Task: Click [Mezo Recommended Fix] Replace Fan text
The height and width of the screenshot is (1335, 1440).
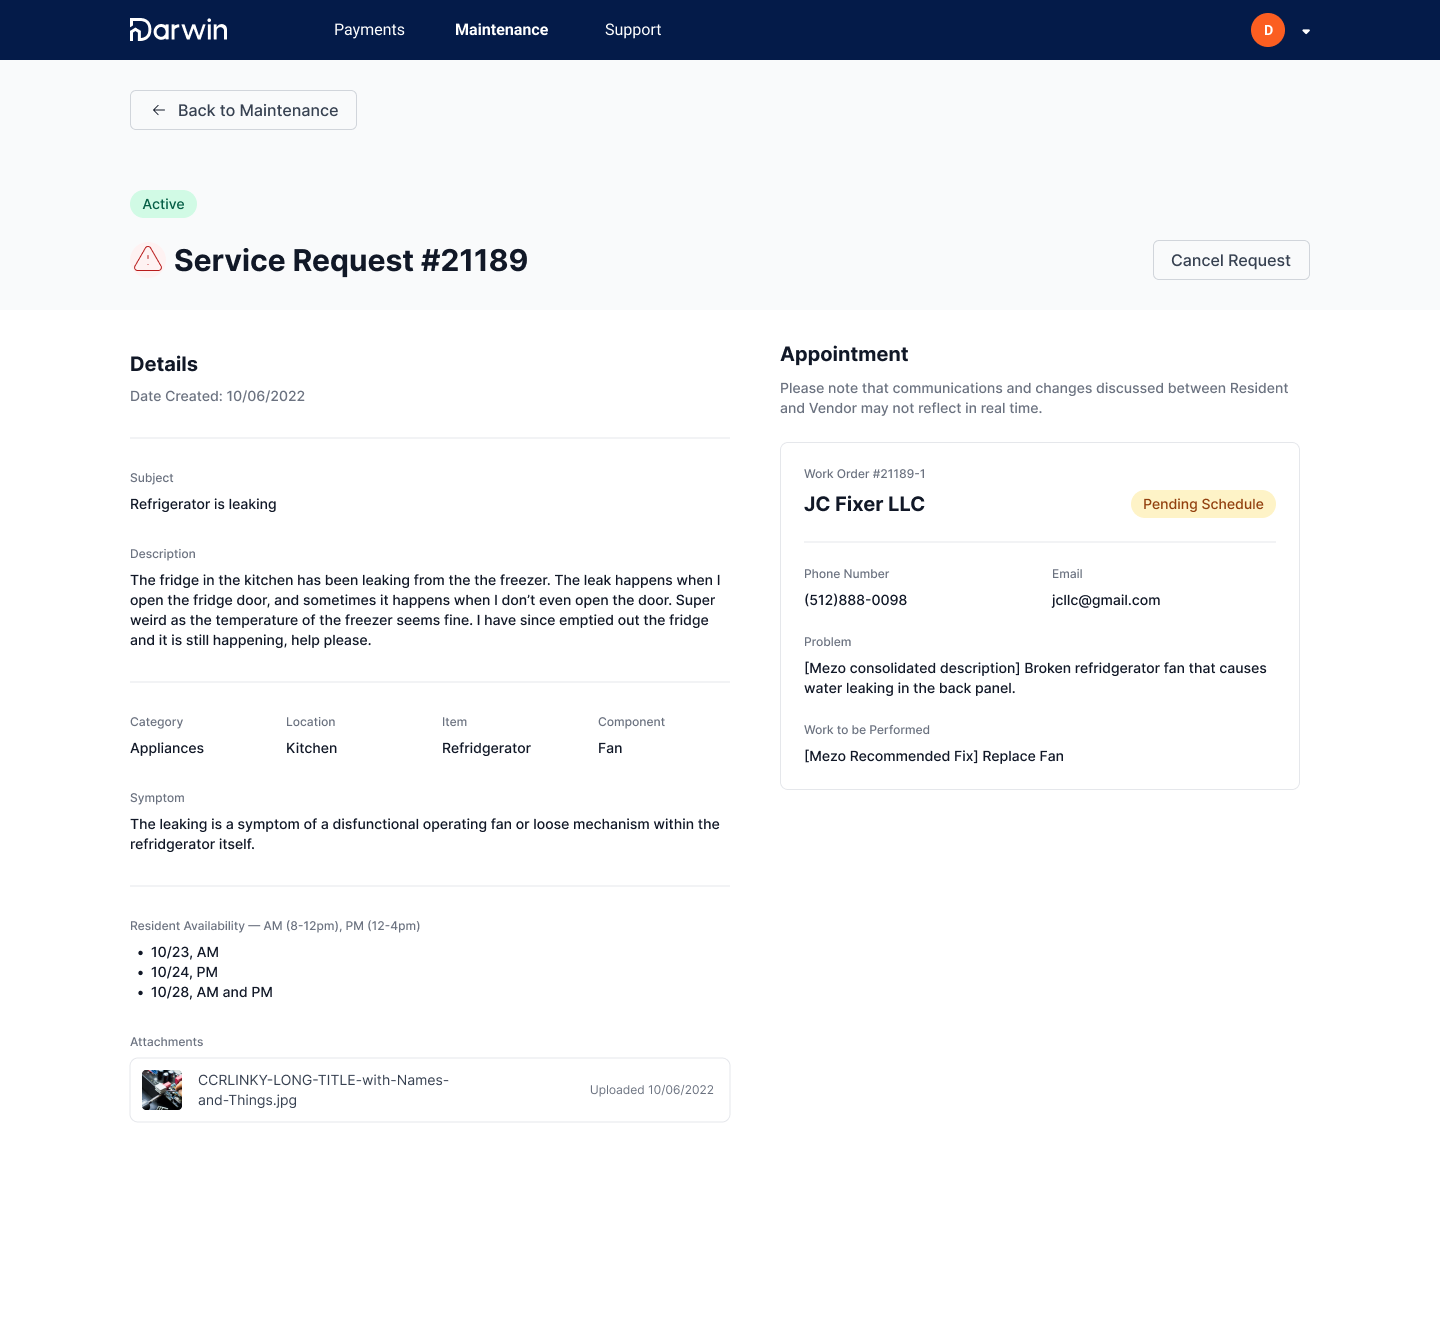Action: [934, 756]
